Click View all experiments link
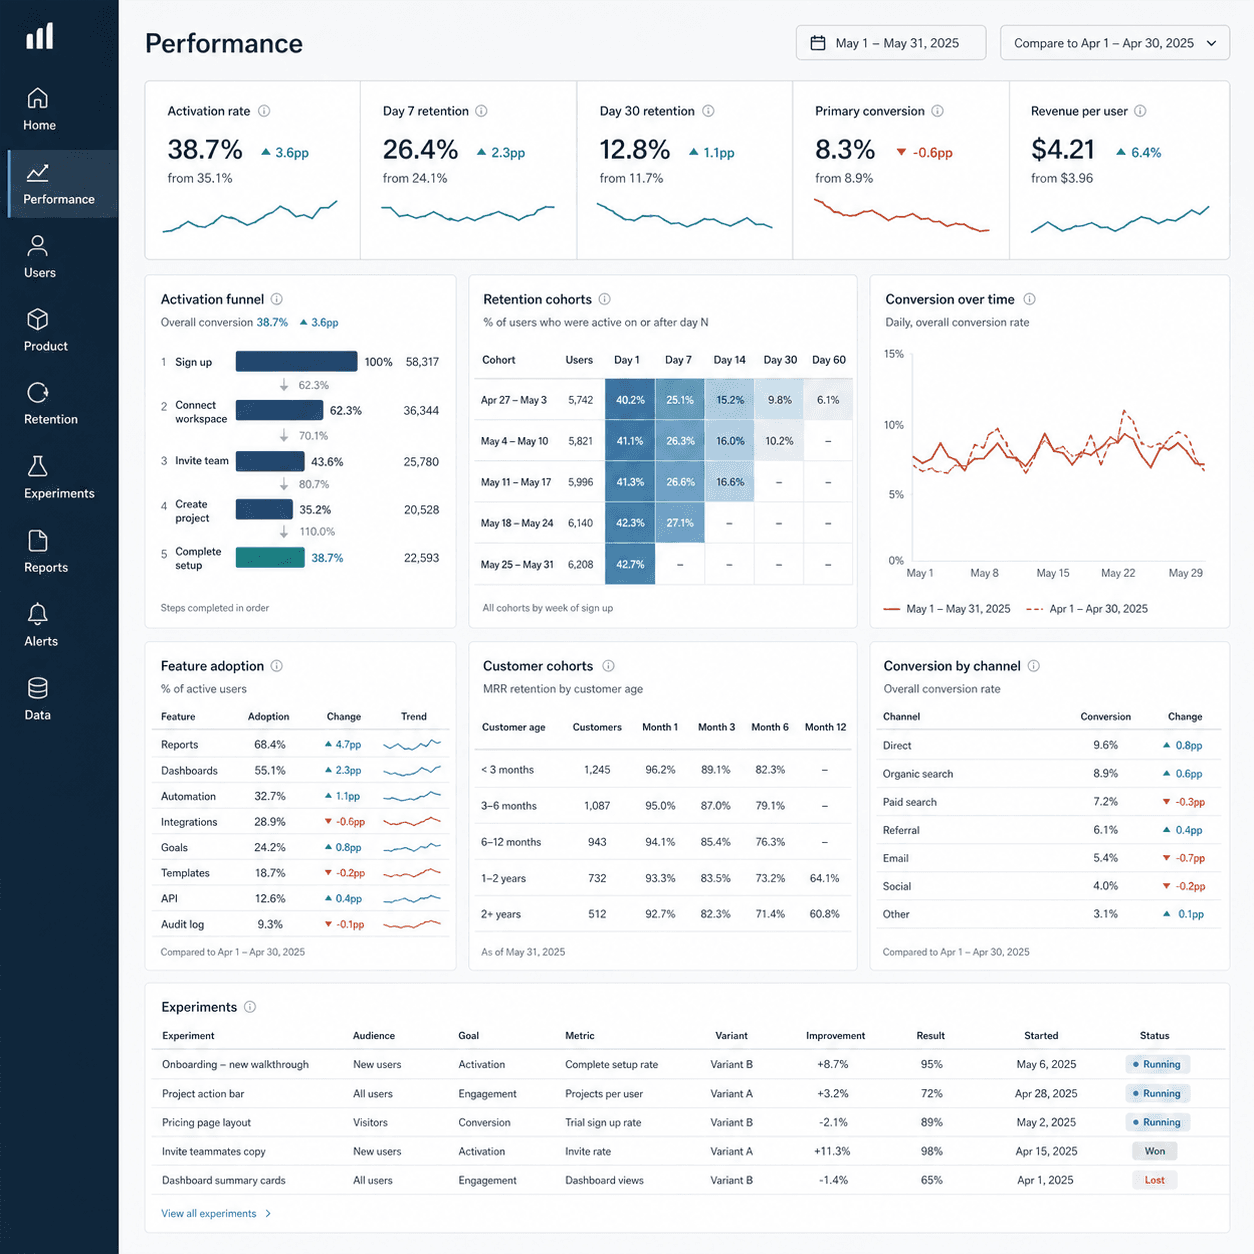1254x1254 pixels. [x=216, y=1213]
